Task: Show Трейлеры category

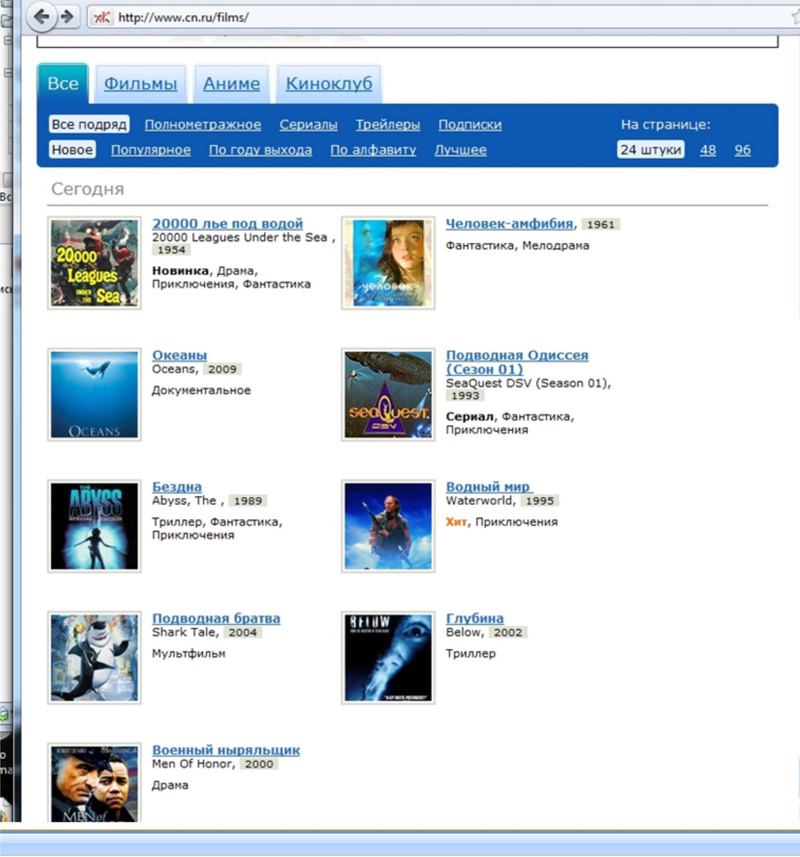Action: 388,125
